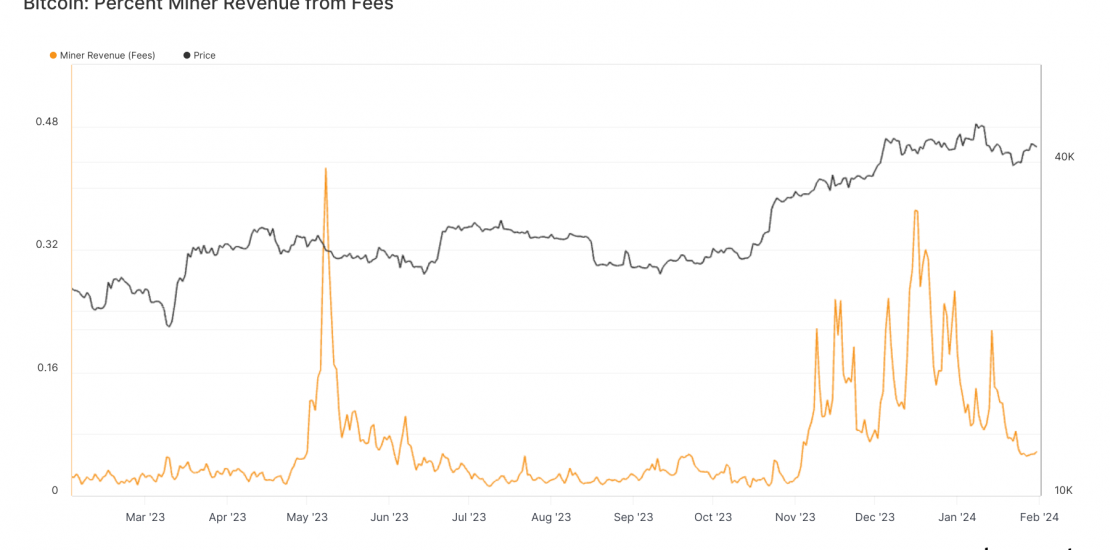Click the chart title about Miner Revenue
Screen dimensions: 1110x550
click(x=208, y=6)
